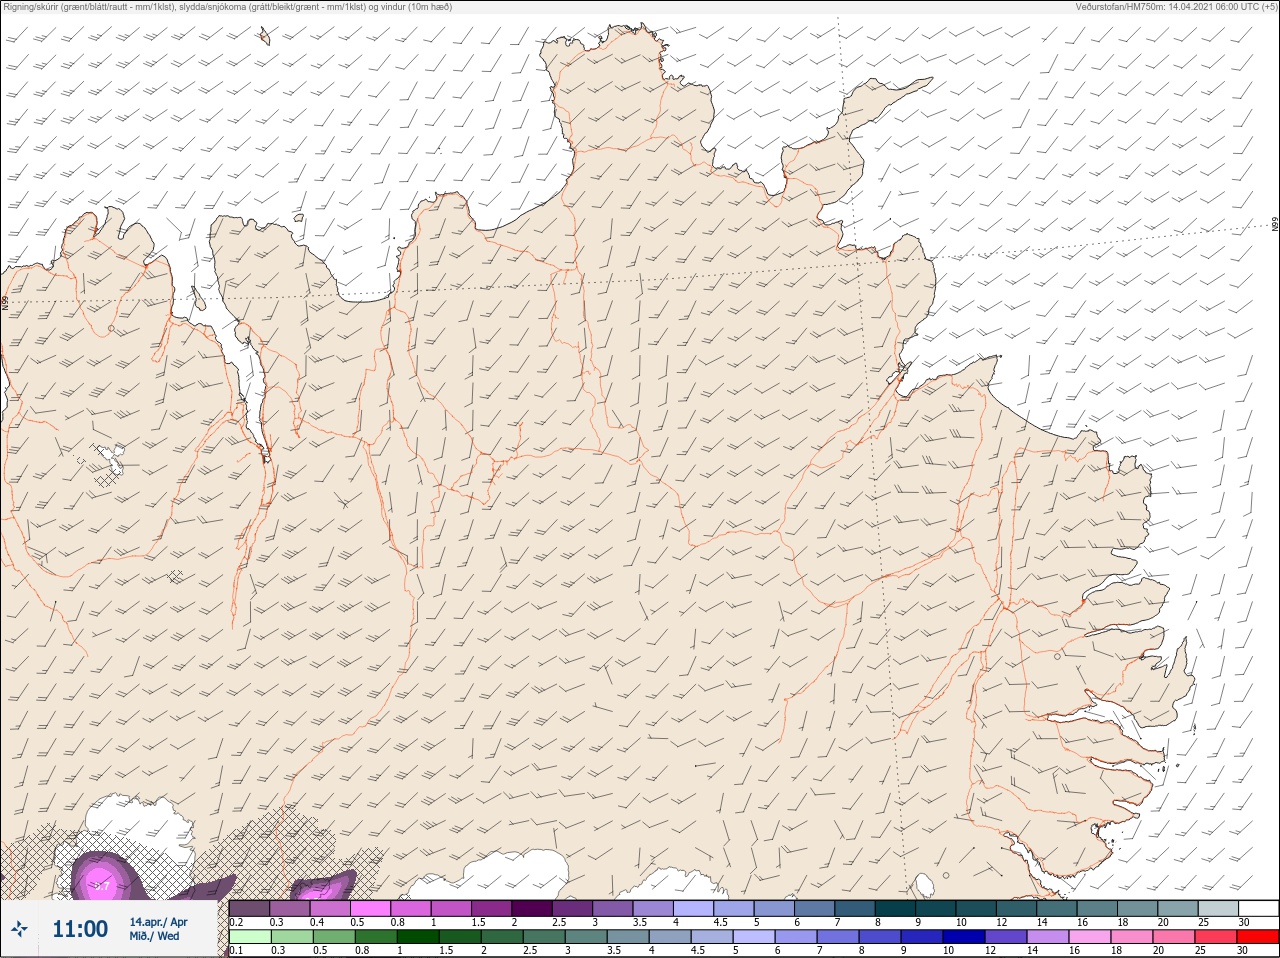Click the 3.7 precipitation value on the pink blob
Image resolution: width=1280 pixels, height=958 pixels.
pyautogui.click(x=102, y=886)
